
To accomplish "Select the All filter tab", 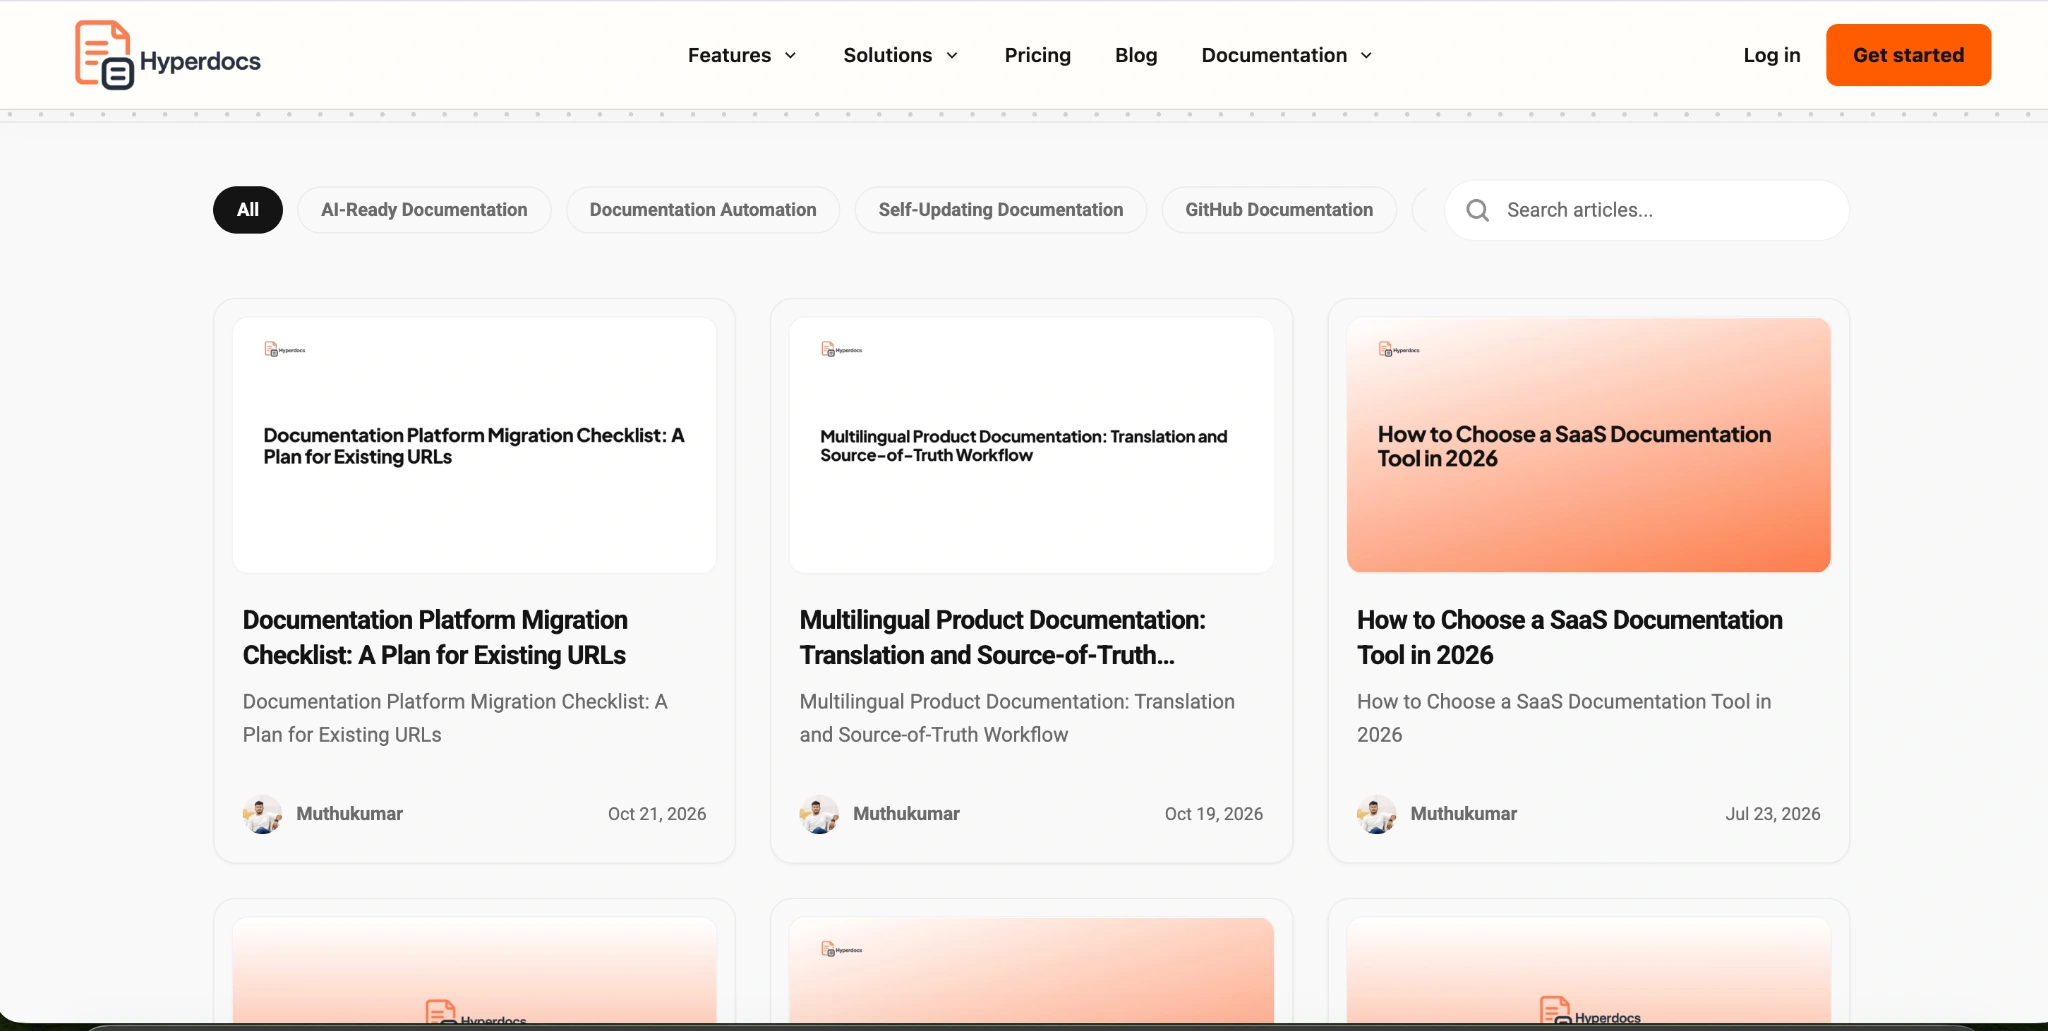I will 248,210.
